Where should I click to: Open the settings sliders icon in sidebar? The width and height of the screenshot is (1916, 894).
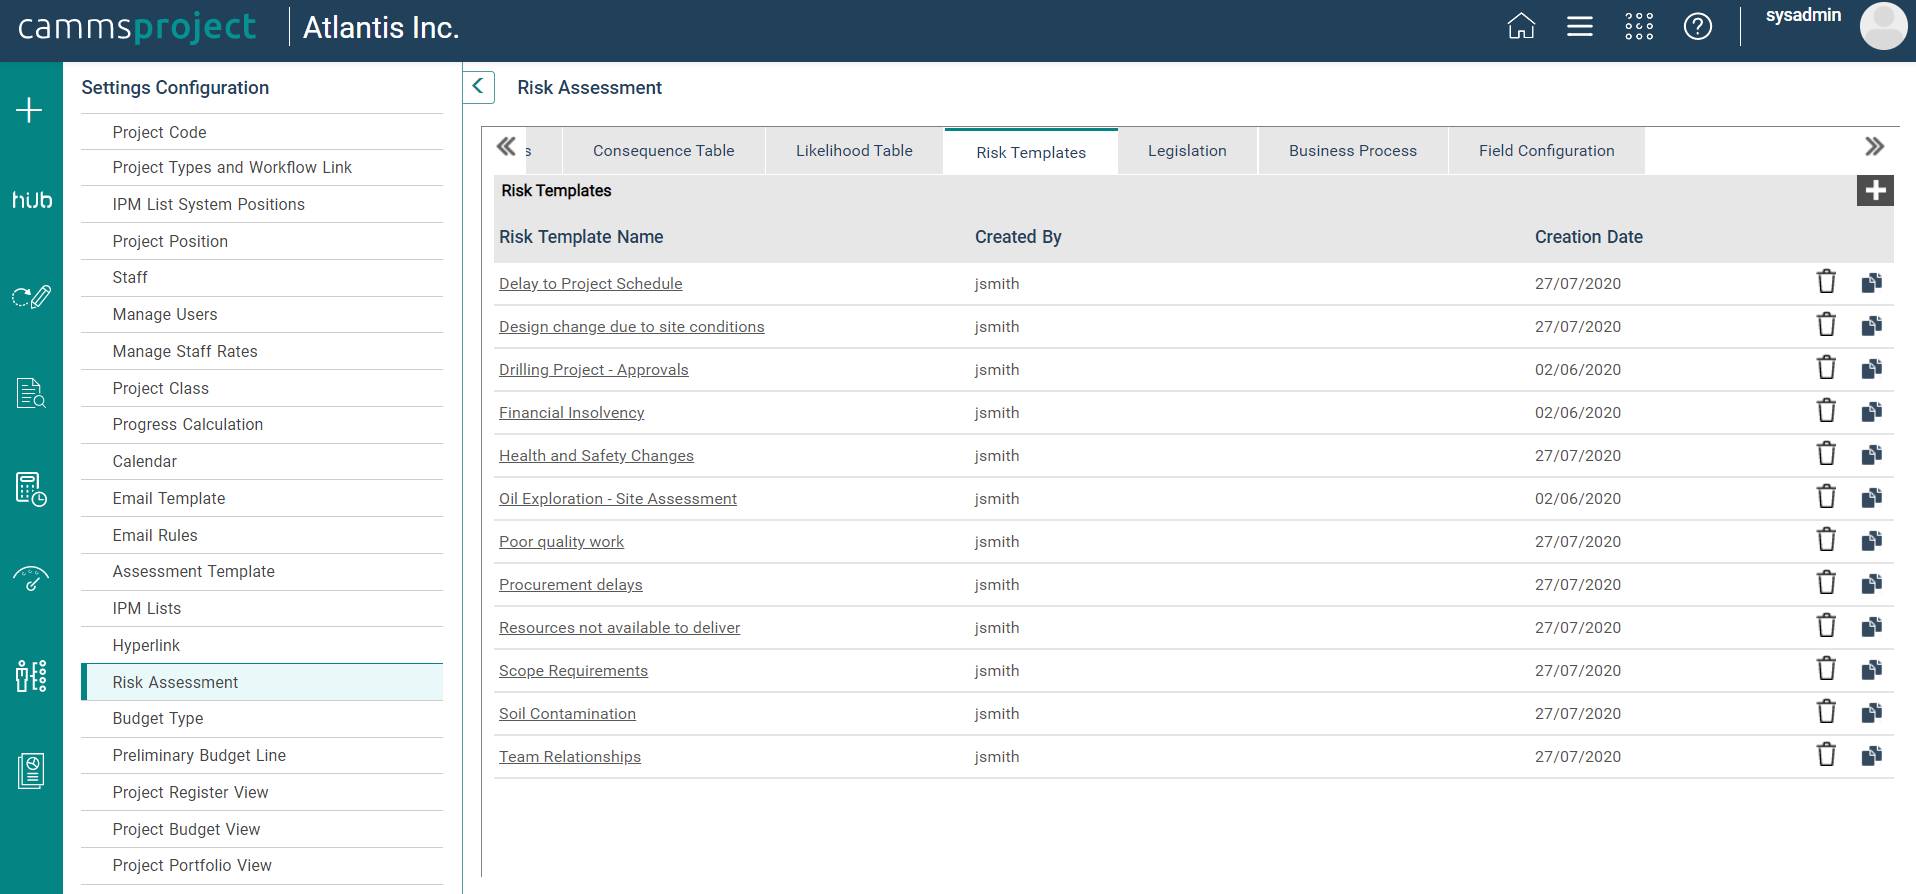coord(31,676)
